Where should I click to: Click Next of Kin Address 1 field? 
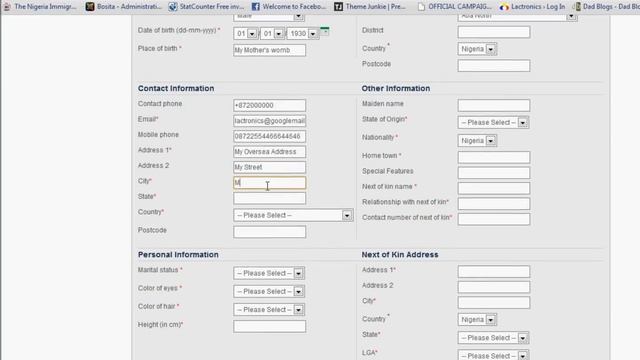point(494,272)
